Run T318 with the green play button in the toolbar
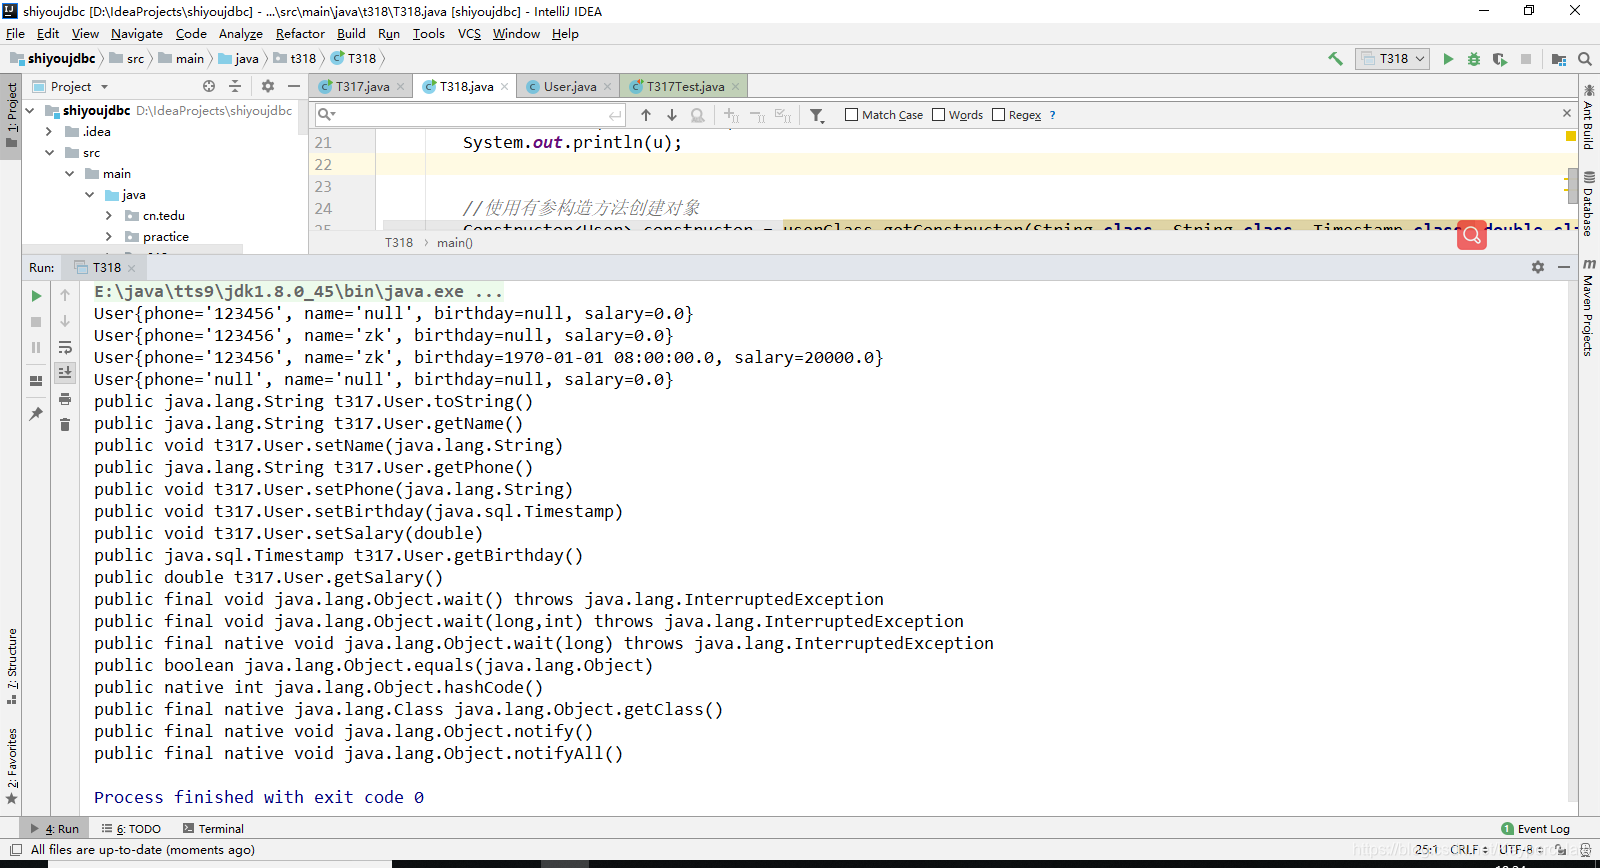 tap(1448, 59)
